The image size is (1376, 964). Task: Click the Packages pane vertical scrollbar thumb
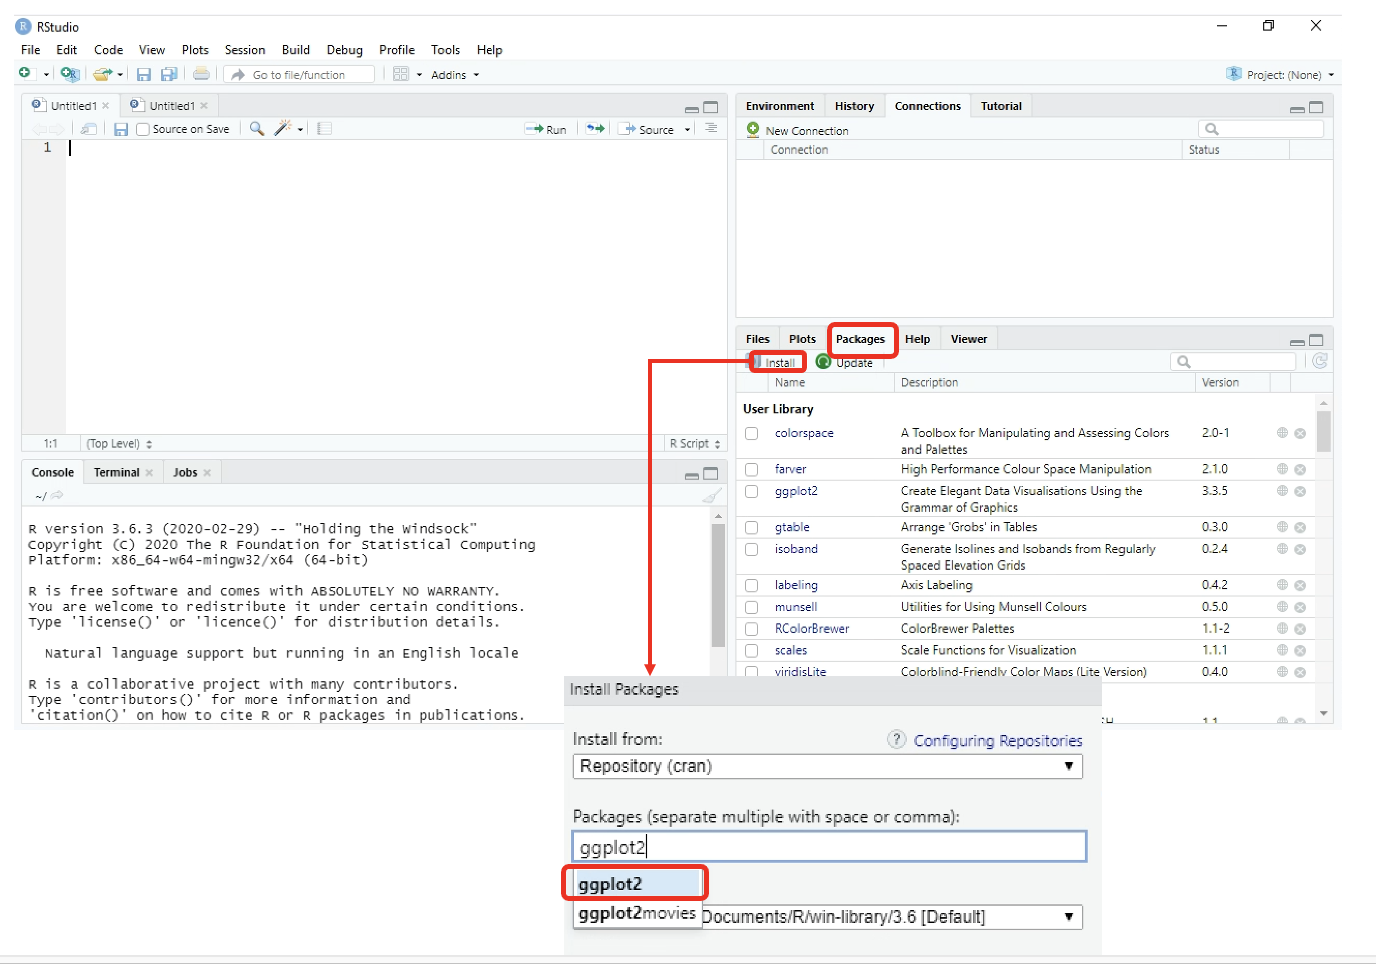(1324, 432)
